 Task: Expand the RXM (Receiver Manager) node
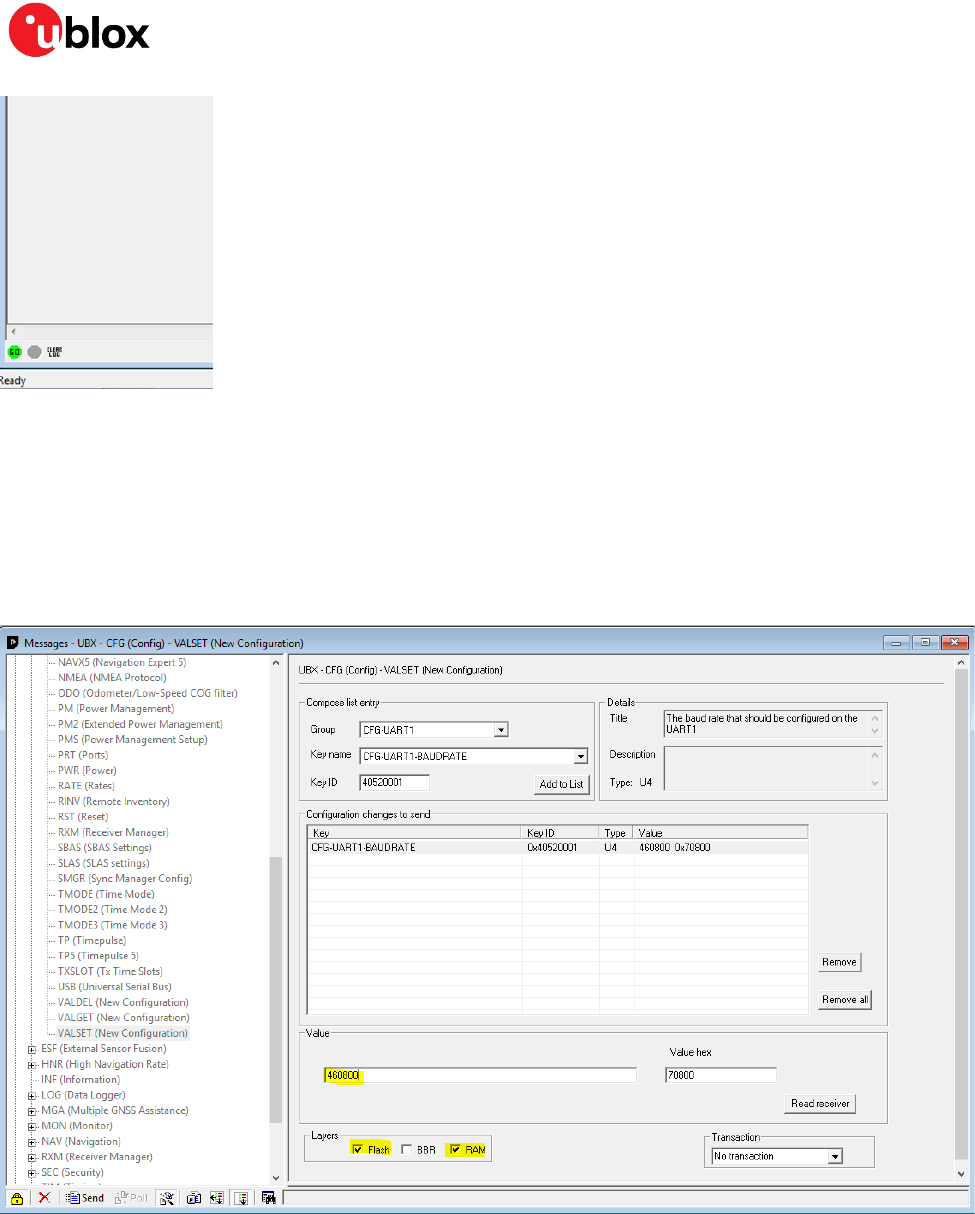pos(32,1157)
